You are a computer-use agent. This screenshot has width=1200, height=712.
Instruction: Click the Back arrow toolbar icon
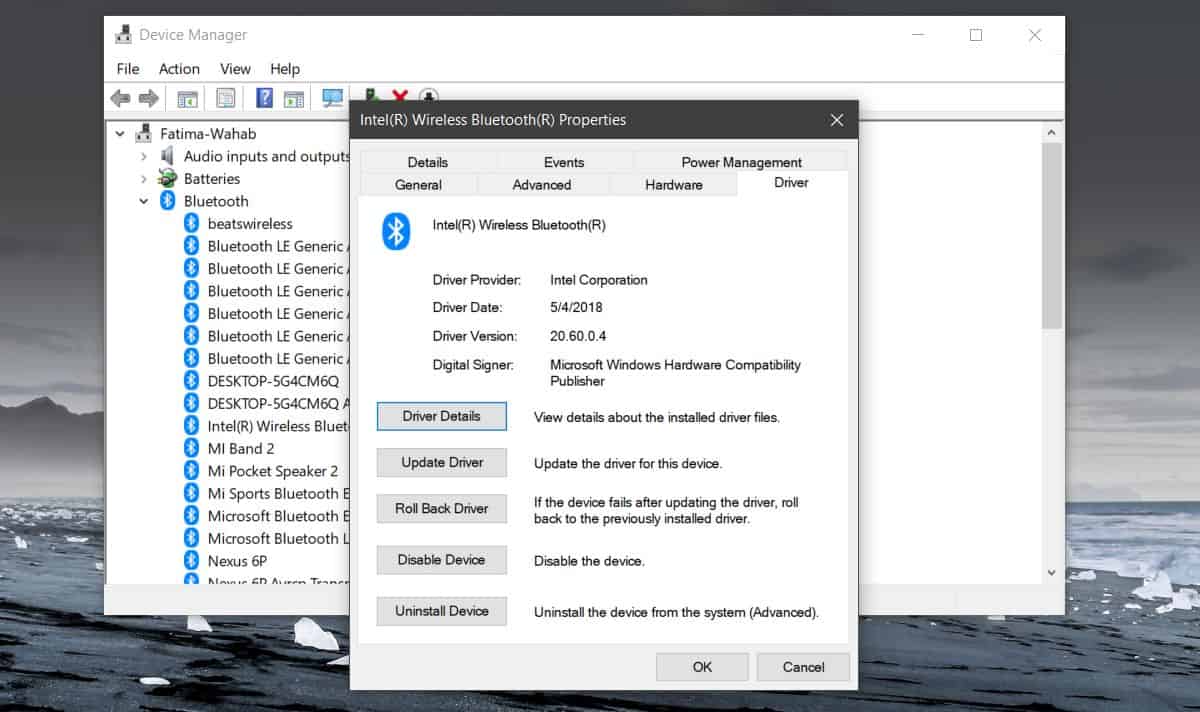click(120, 98)
